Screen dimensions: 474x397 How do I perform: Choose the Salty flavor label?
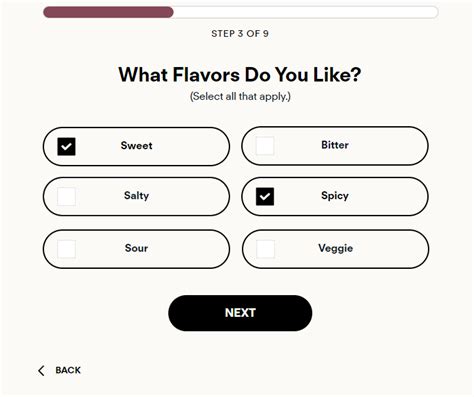136,196
